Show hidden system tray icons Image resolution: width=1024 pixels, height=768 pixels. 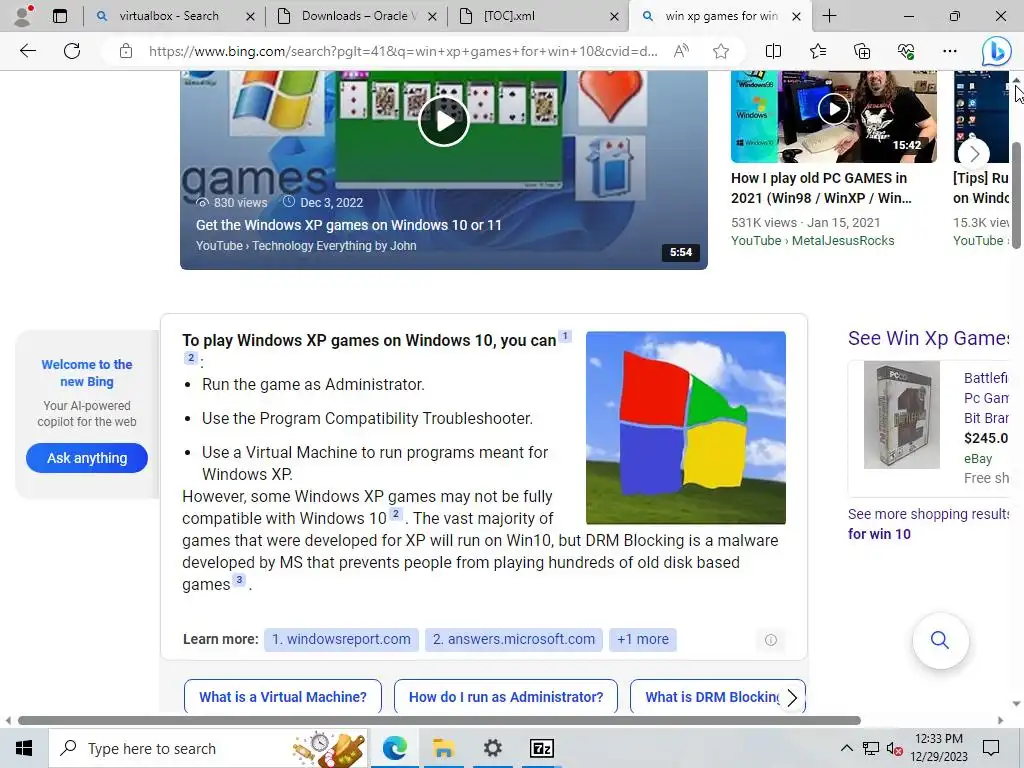tap(846, 748)
